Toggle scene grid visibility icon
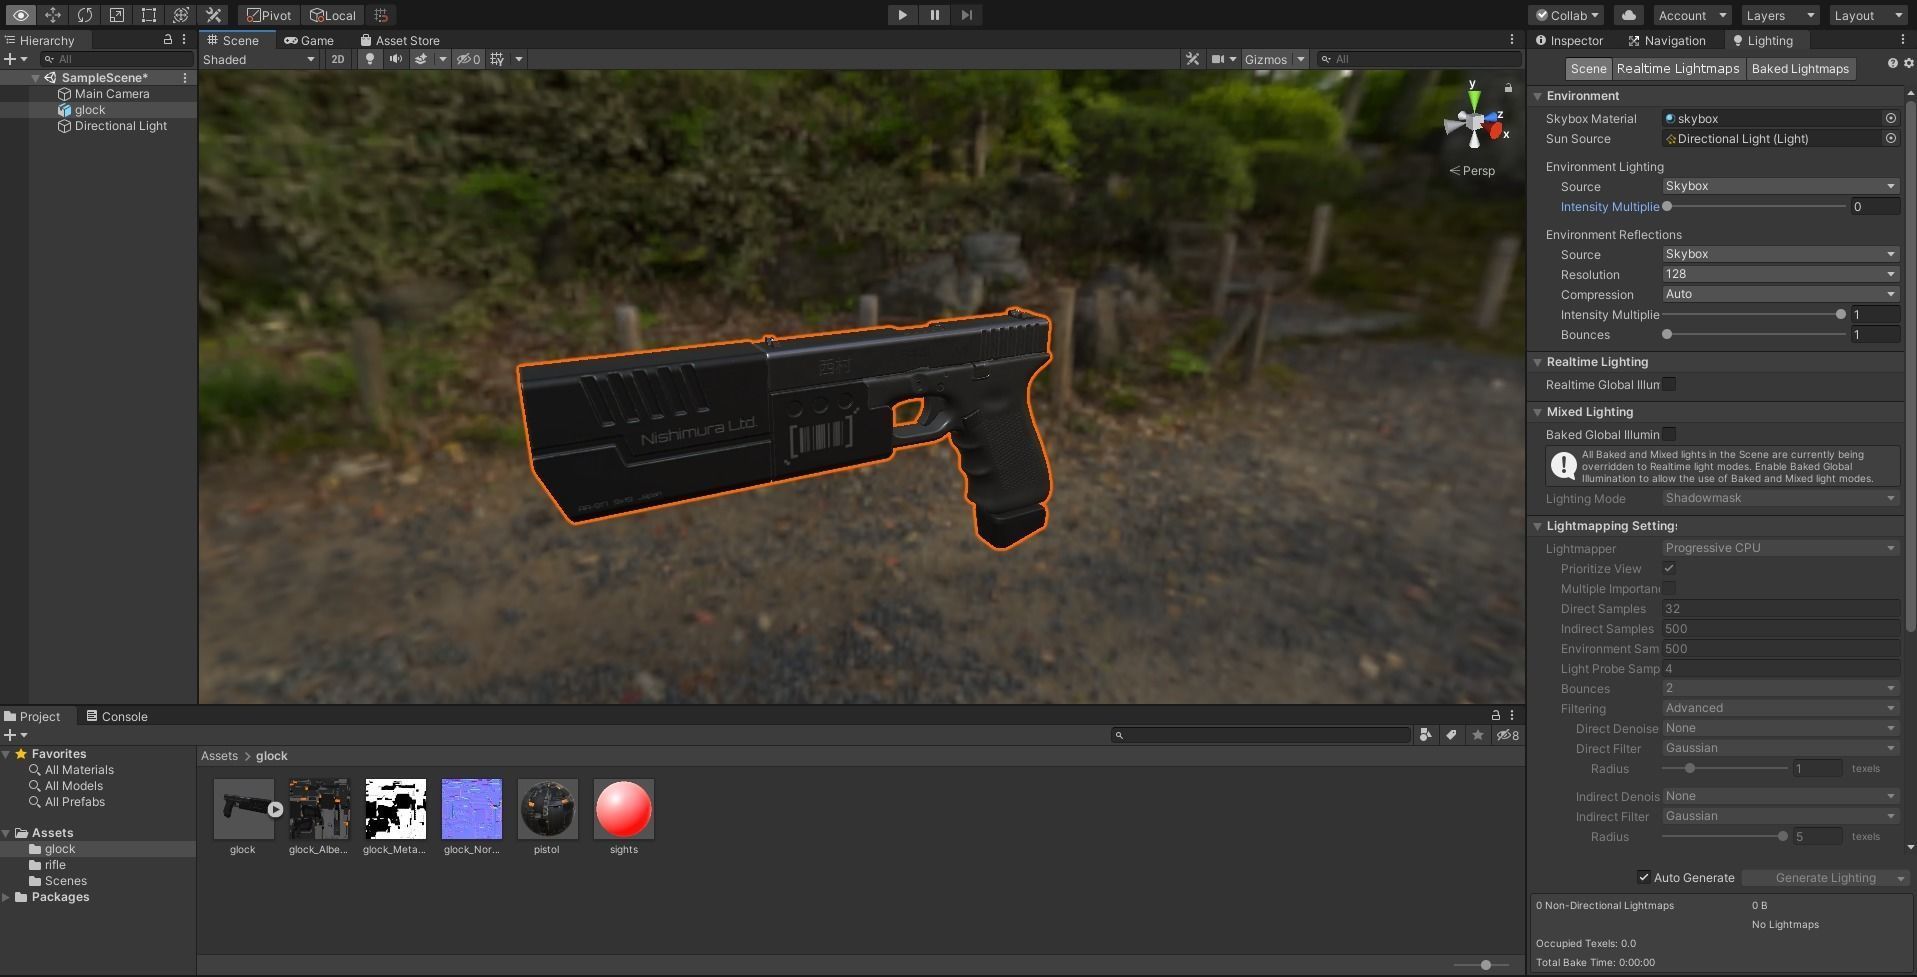 click(x=497, y=59)
